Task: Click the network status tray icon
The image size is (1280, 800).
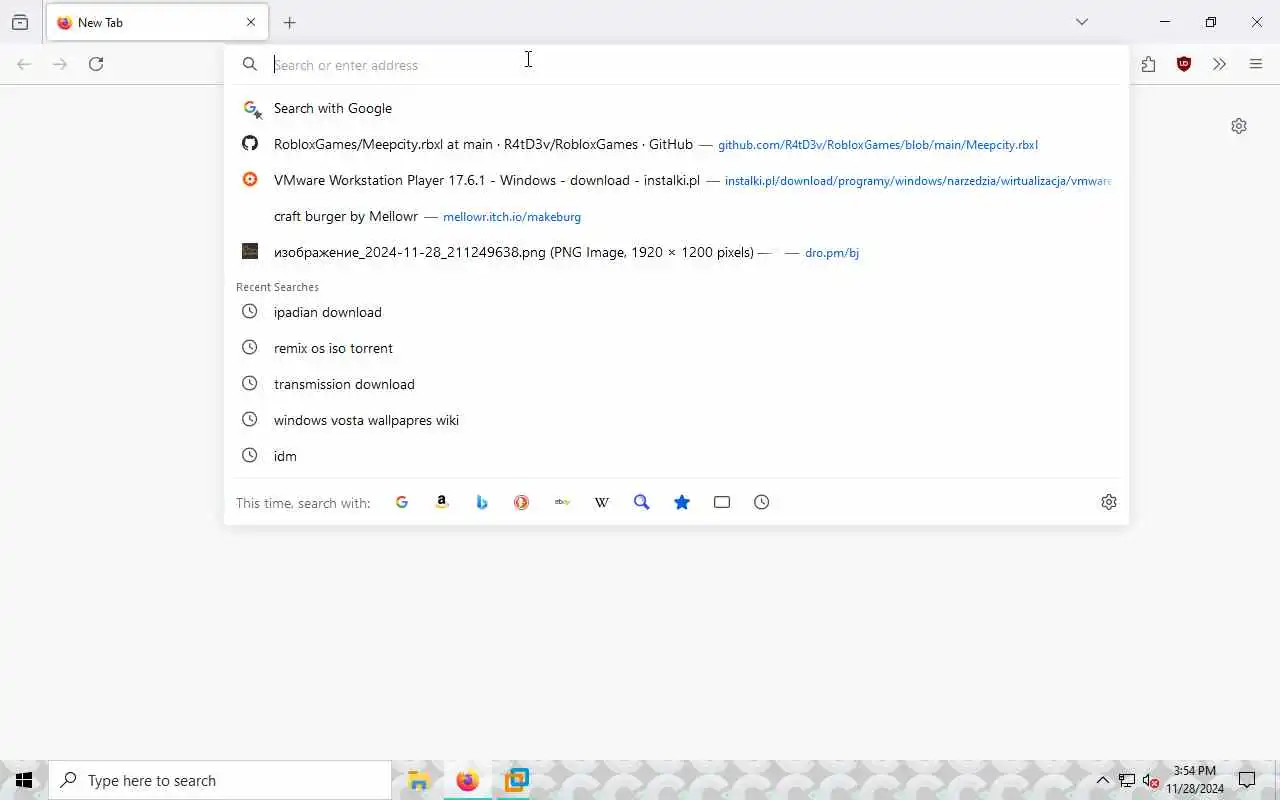Action: pos(1127,781)
